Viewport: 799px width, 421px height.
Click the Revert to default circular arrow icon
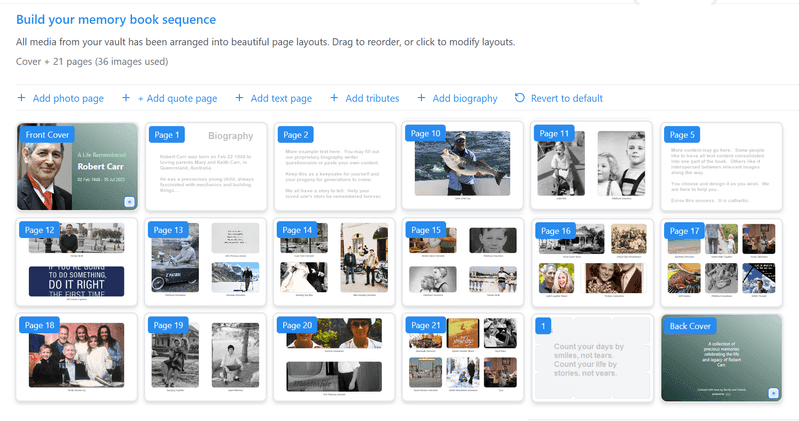[519, 98]
